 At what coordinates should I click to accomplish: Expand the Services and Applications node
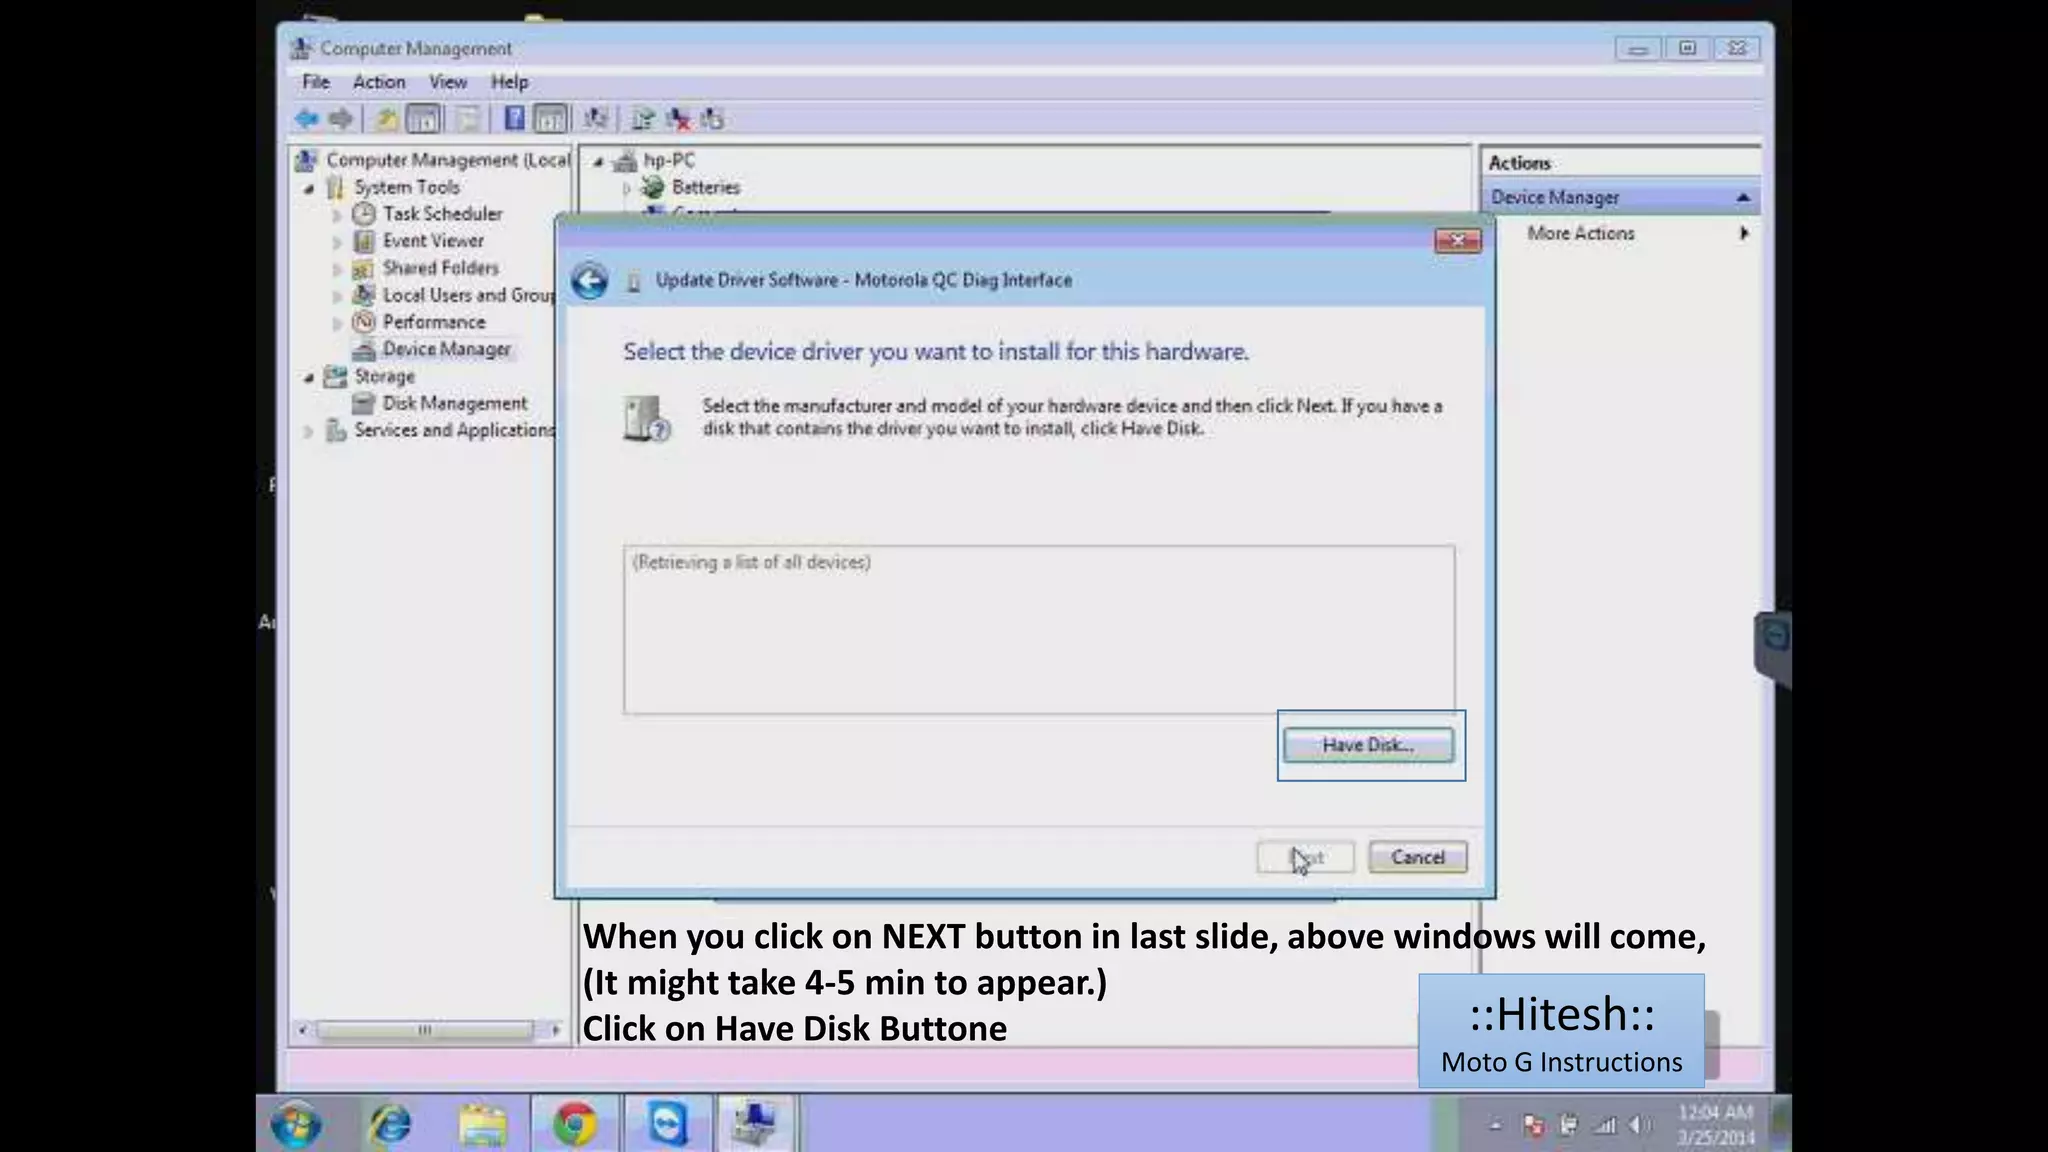pos(309,431)
